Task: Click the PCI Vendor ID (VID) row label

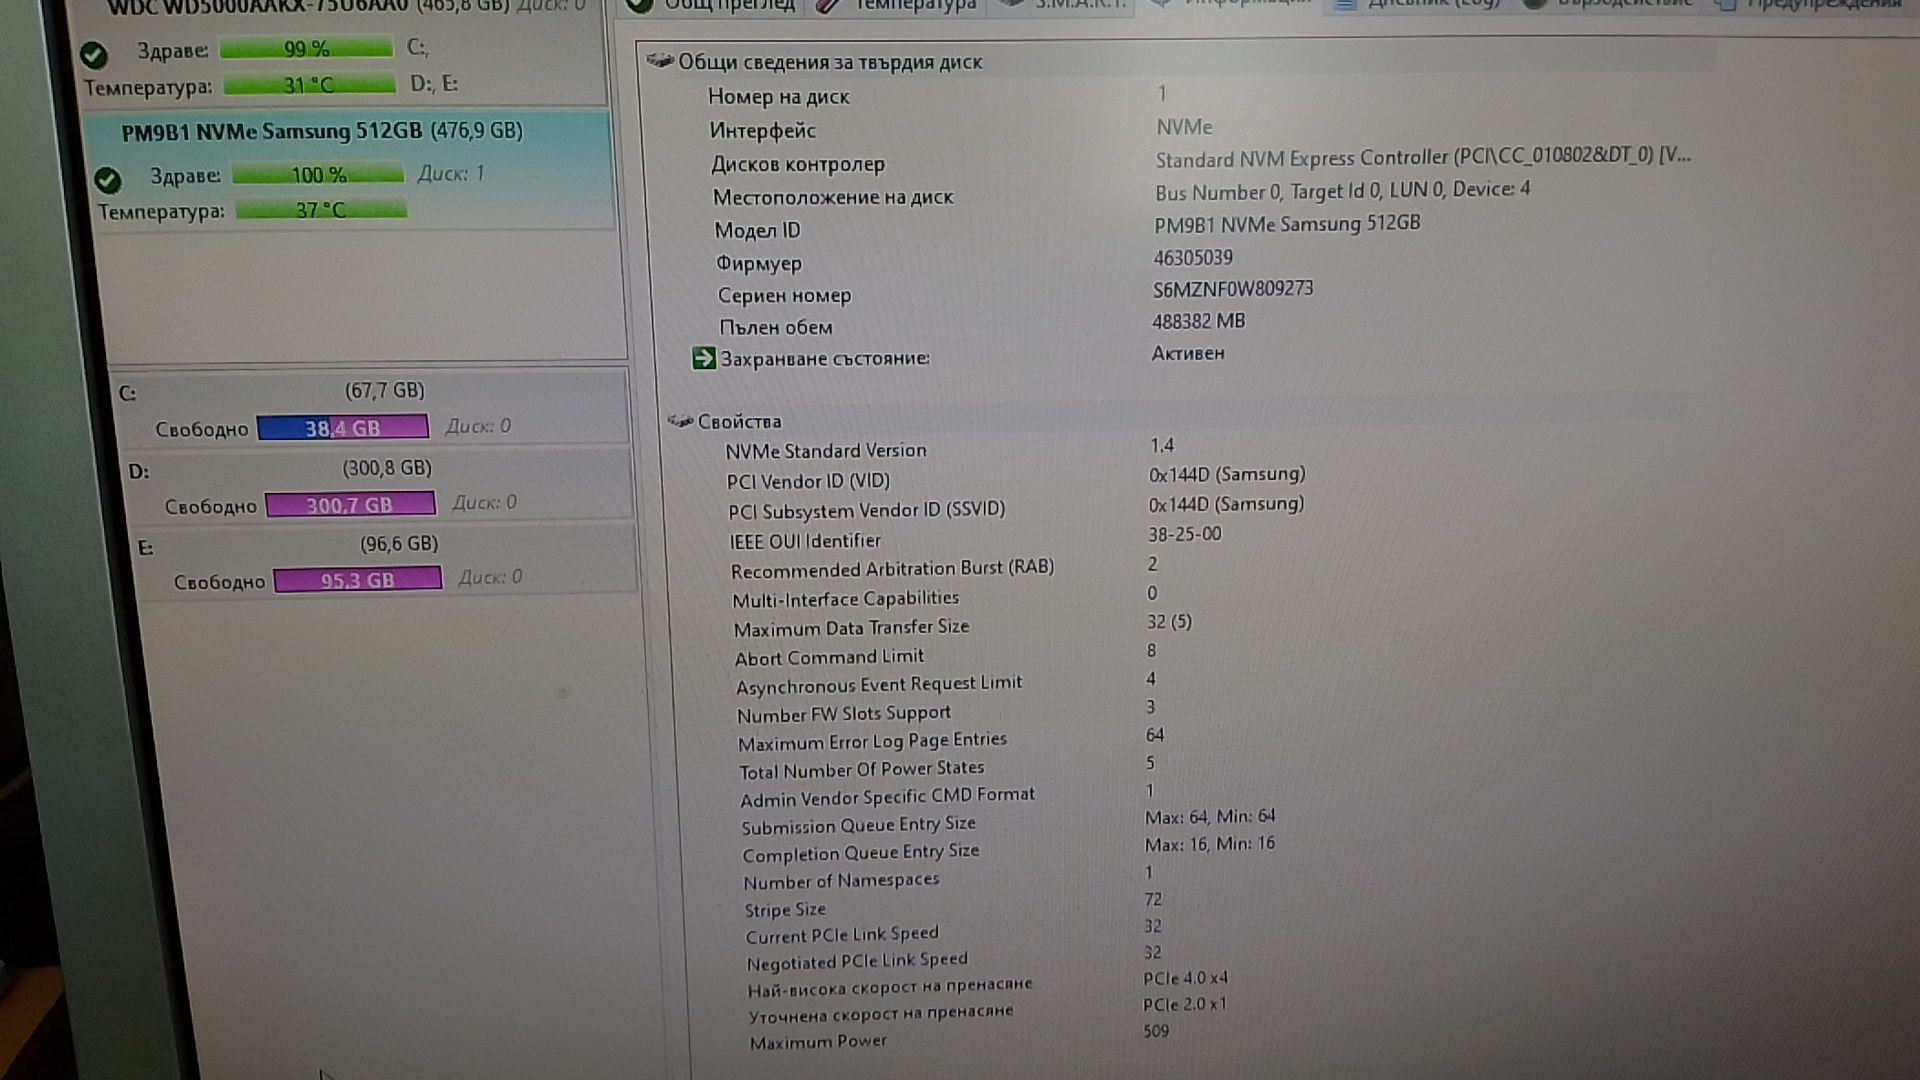Action: coord(808,481)
